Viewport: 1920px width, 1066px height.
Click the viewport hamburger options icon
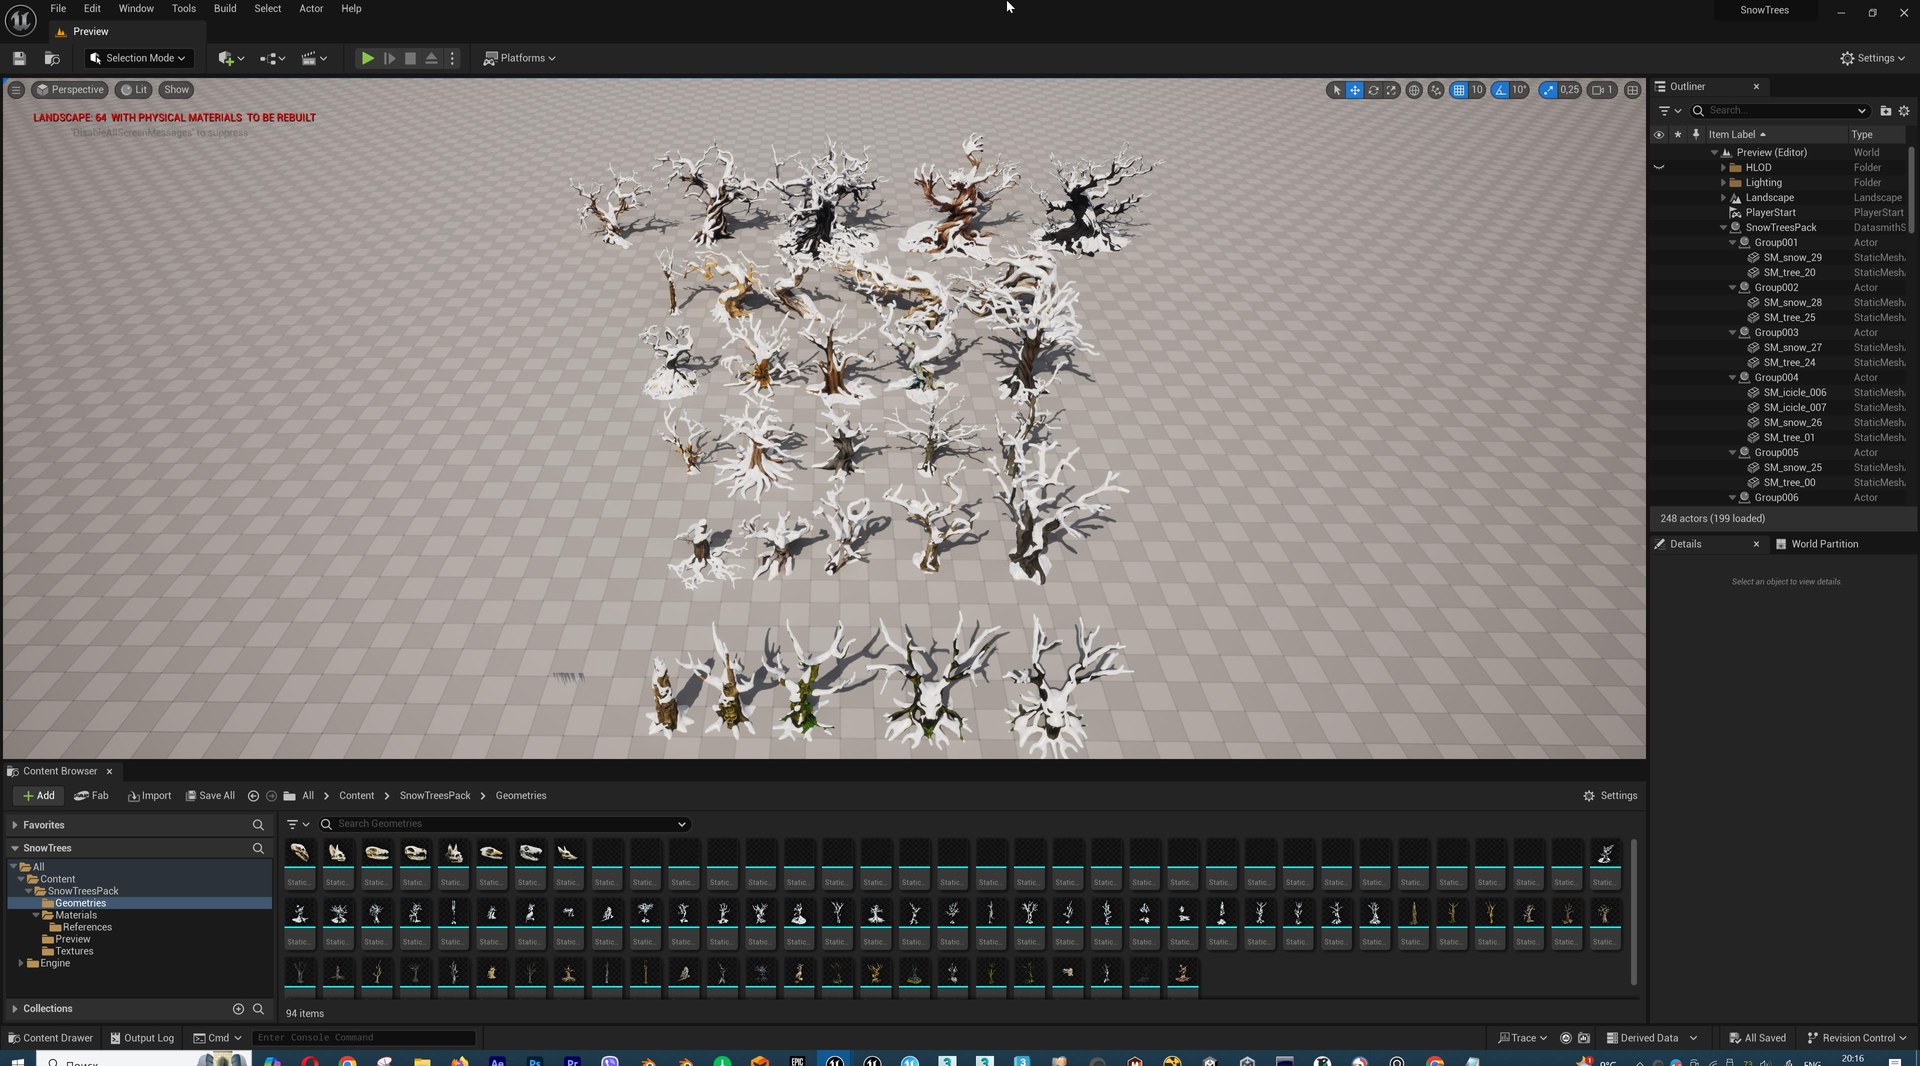point(16,90)
